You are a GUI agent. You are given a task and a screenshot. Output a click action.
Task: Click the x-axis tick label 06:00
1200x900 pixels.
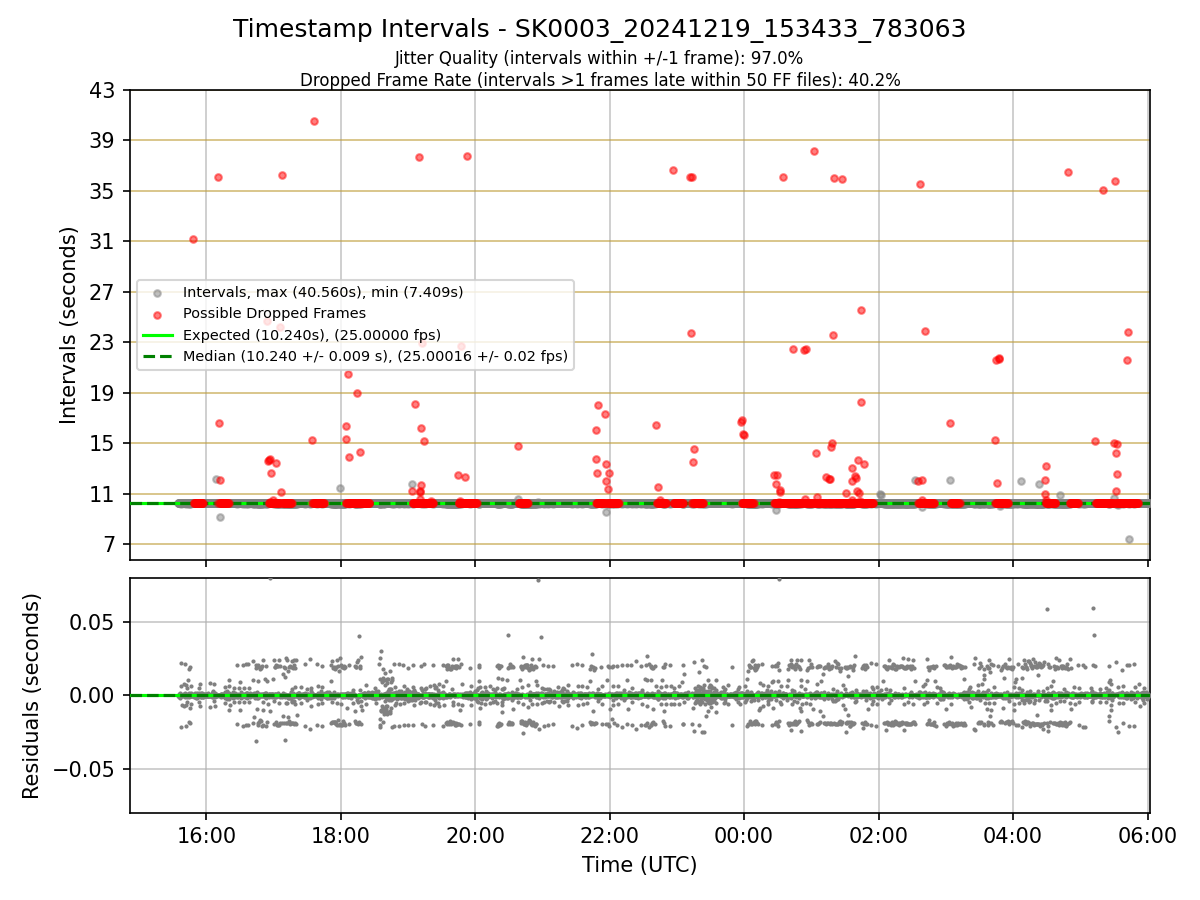(x=1148, y=835)
